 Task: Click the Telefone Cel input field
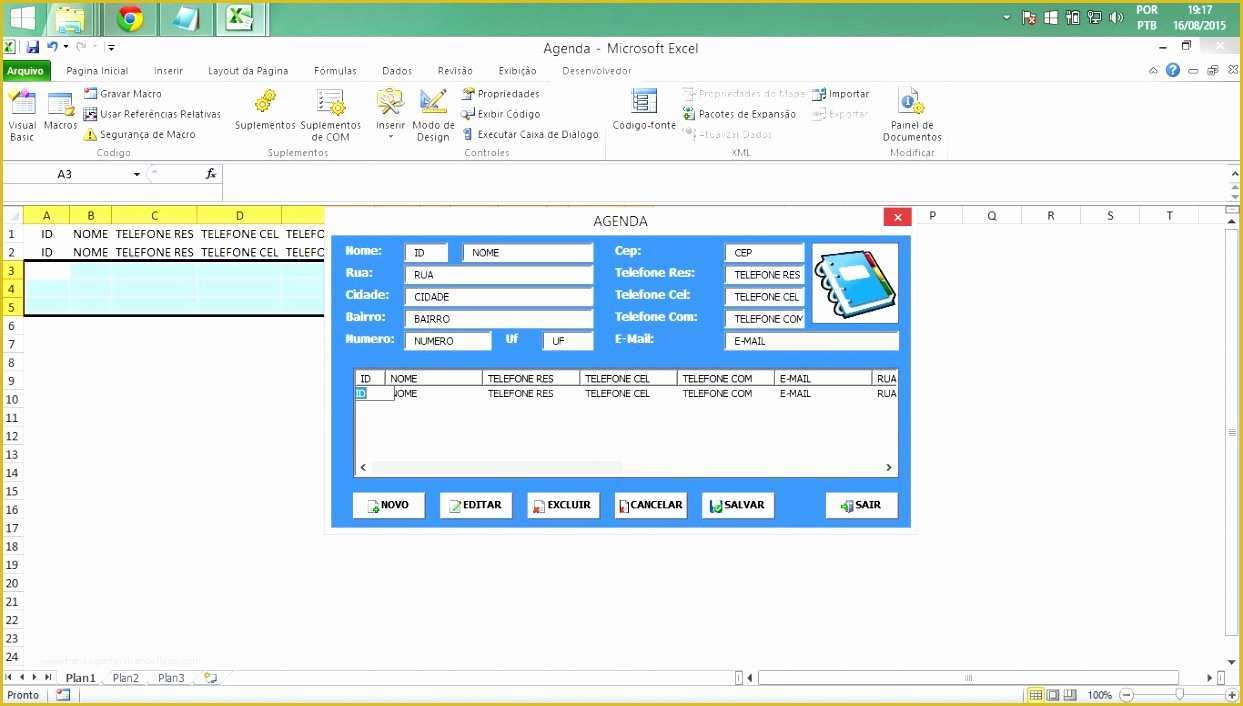coord(764,297)
